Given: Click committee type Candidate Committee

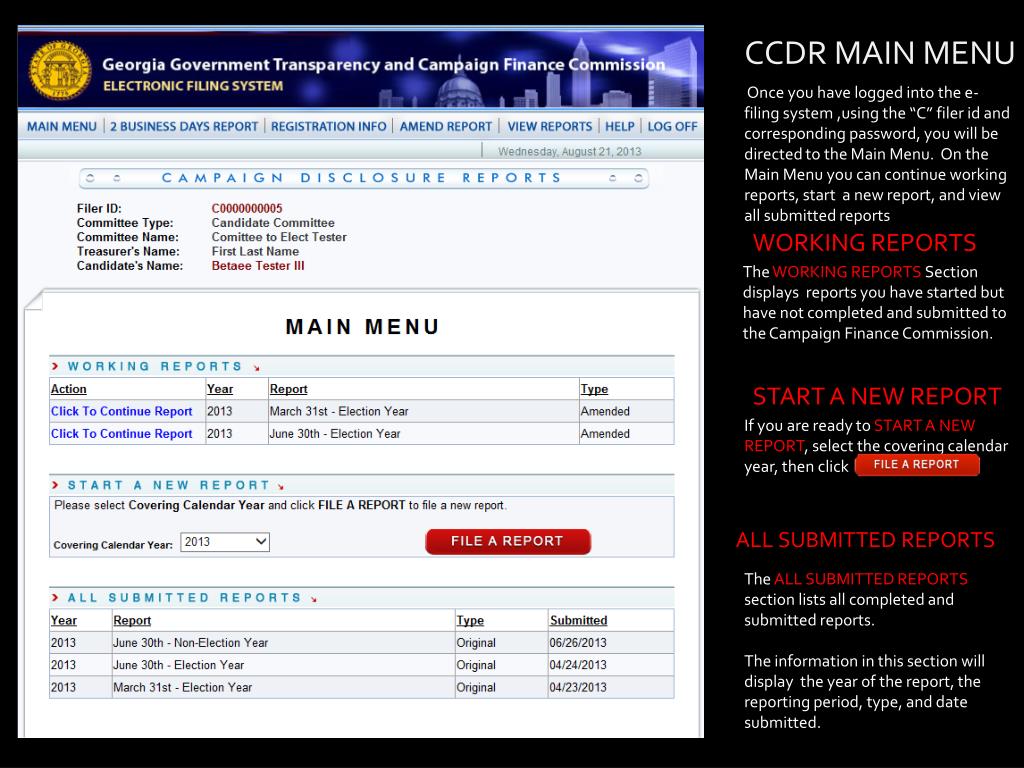Looking at the screenshot, I should point(272,223).
